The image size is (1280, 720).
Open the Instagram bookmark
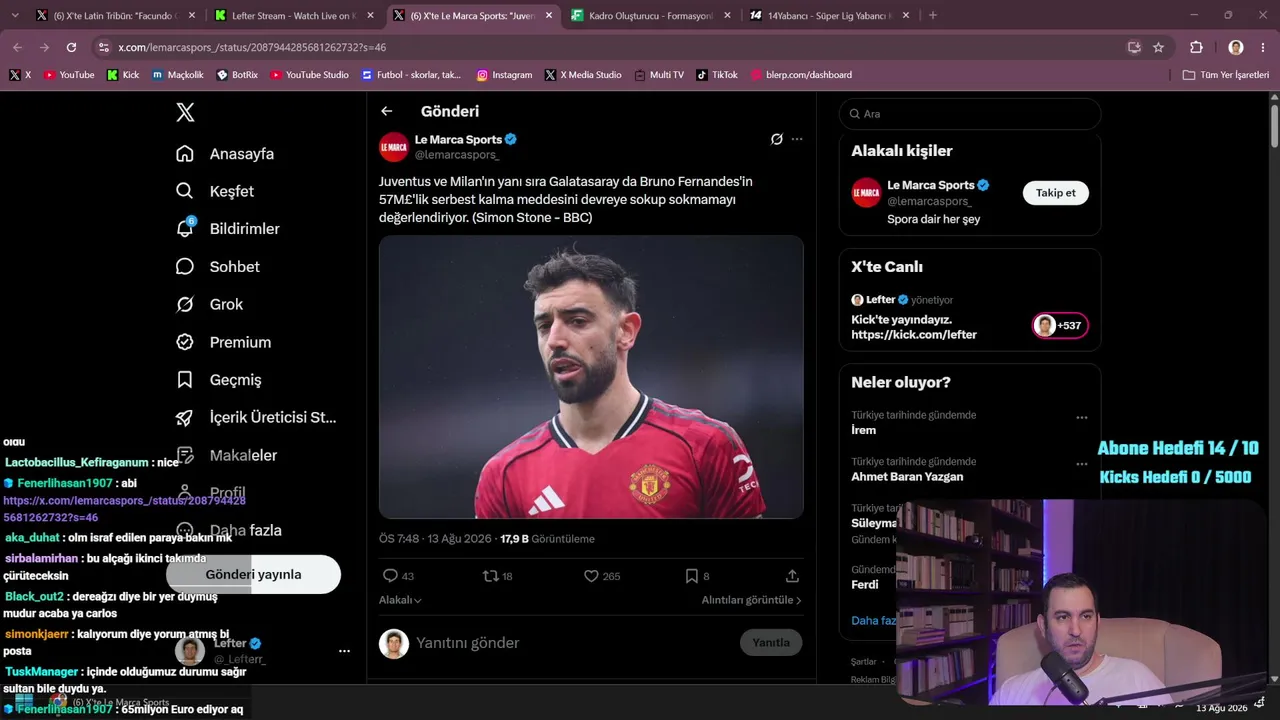(504, 75)
